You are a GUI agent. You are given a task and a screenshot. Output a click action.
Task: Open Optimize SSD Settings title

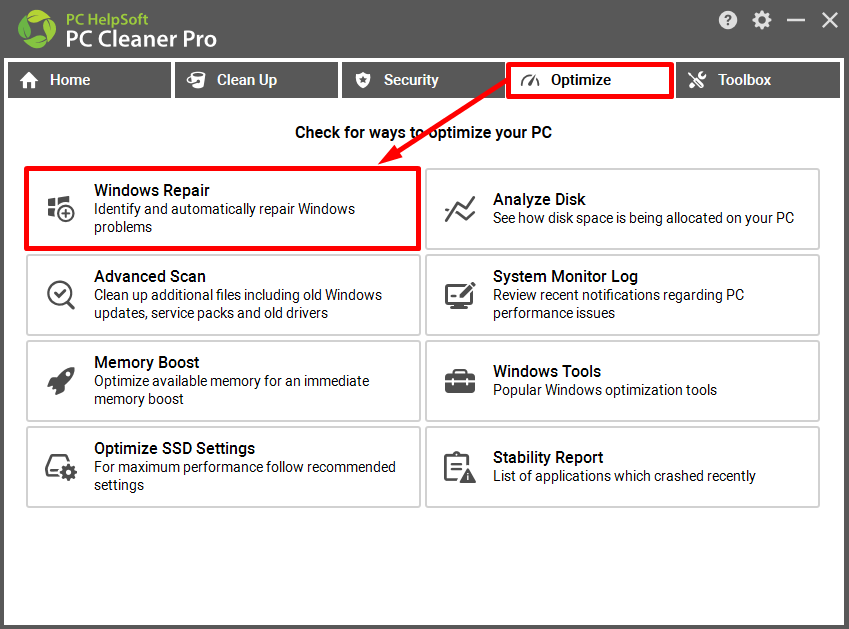click(x=174, y=448)
